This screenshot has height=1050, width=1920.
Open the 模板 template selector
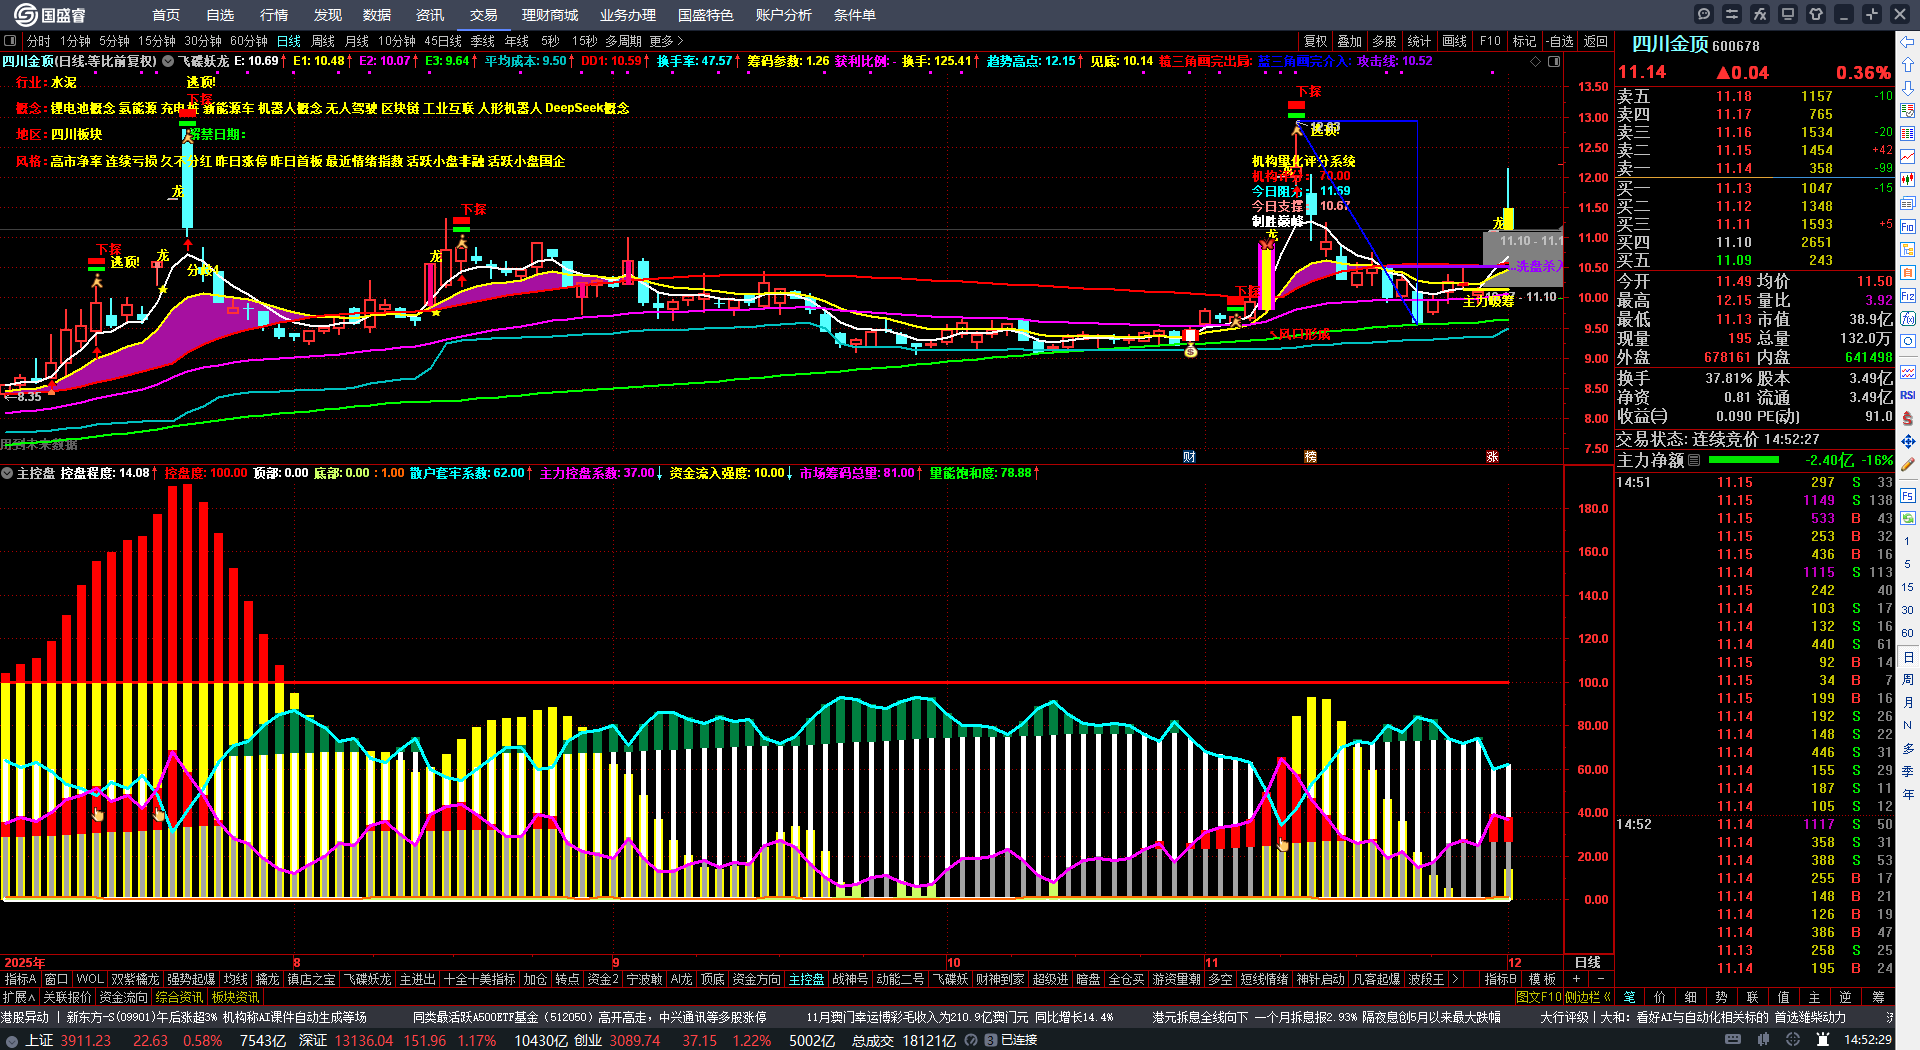(1542, 979)
